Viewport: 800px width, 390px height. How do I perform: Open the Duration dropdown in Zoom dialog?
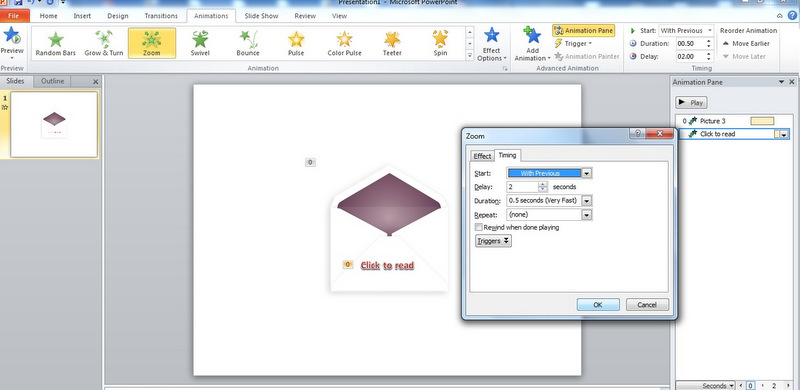pos(587,201)
